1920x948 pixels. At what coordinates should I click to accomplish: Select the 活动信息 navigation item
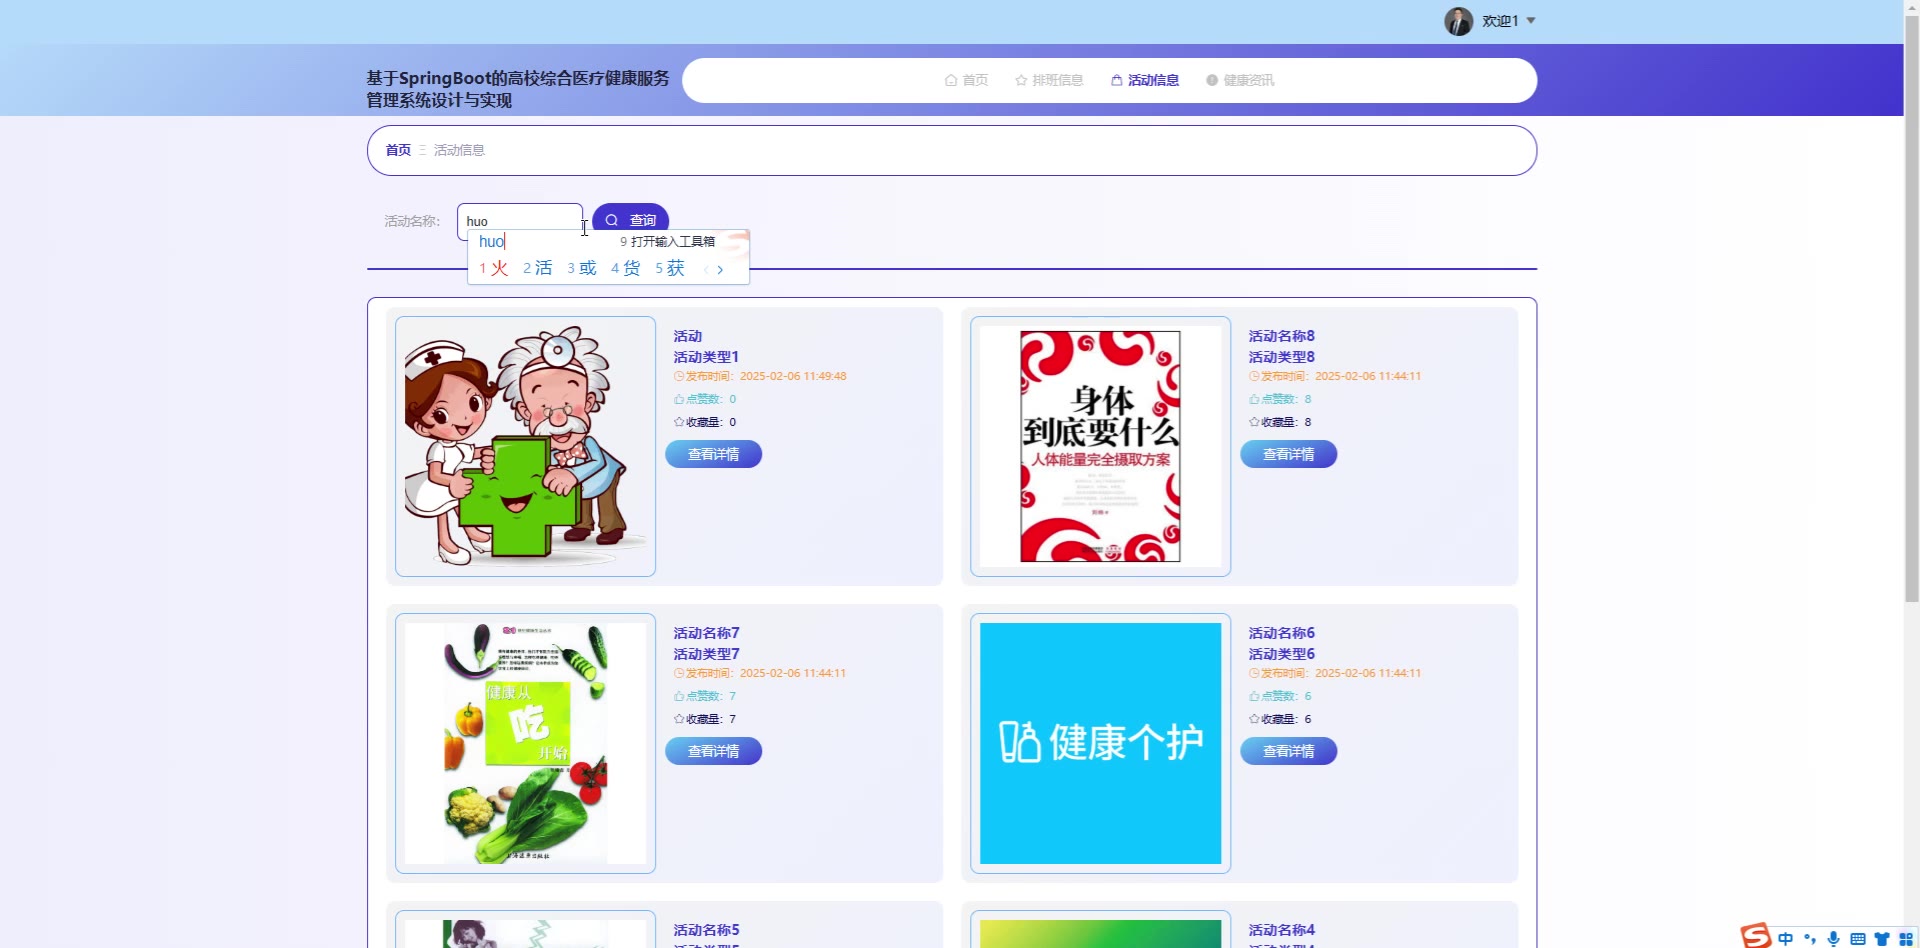1145,80
